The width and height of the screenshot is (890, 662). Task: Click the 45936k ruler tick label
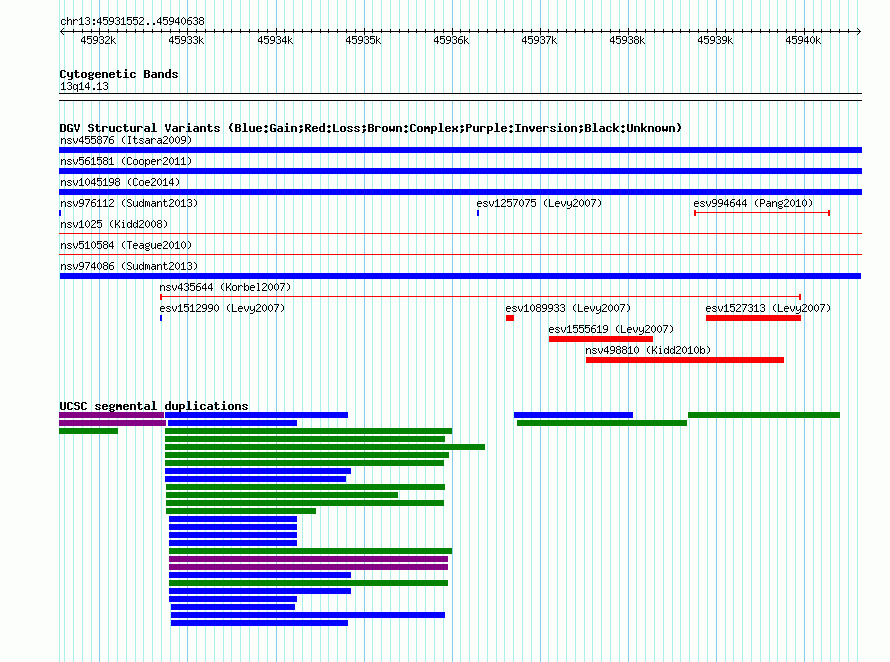pos(451,40)
